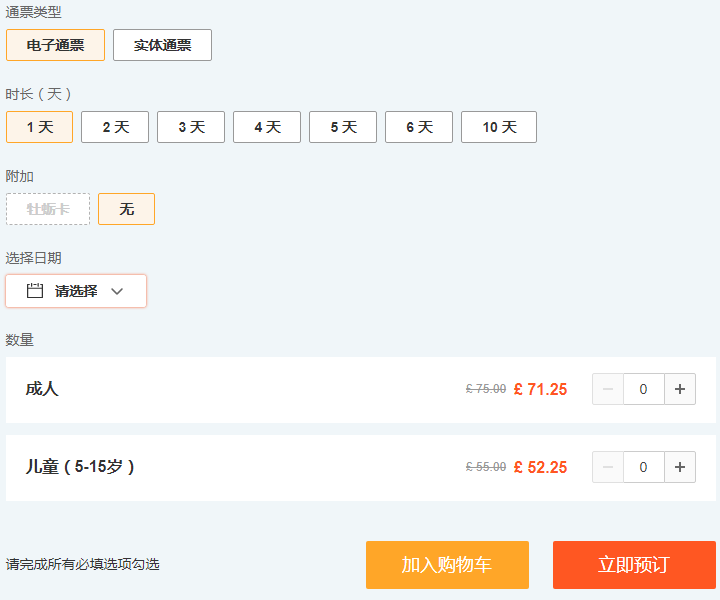The height and width of the screenshot is (600, 720).
Task: Choose the 5 天 duration
Action: pos(343,127)
